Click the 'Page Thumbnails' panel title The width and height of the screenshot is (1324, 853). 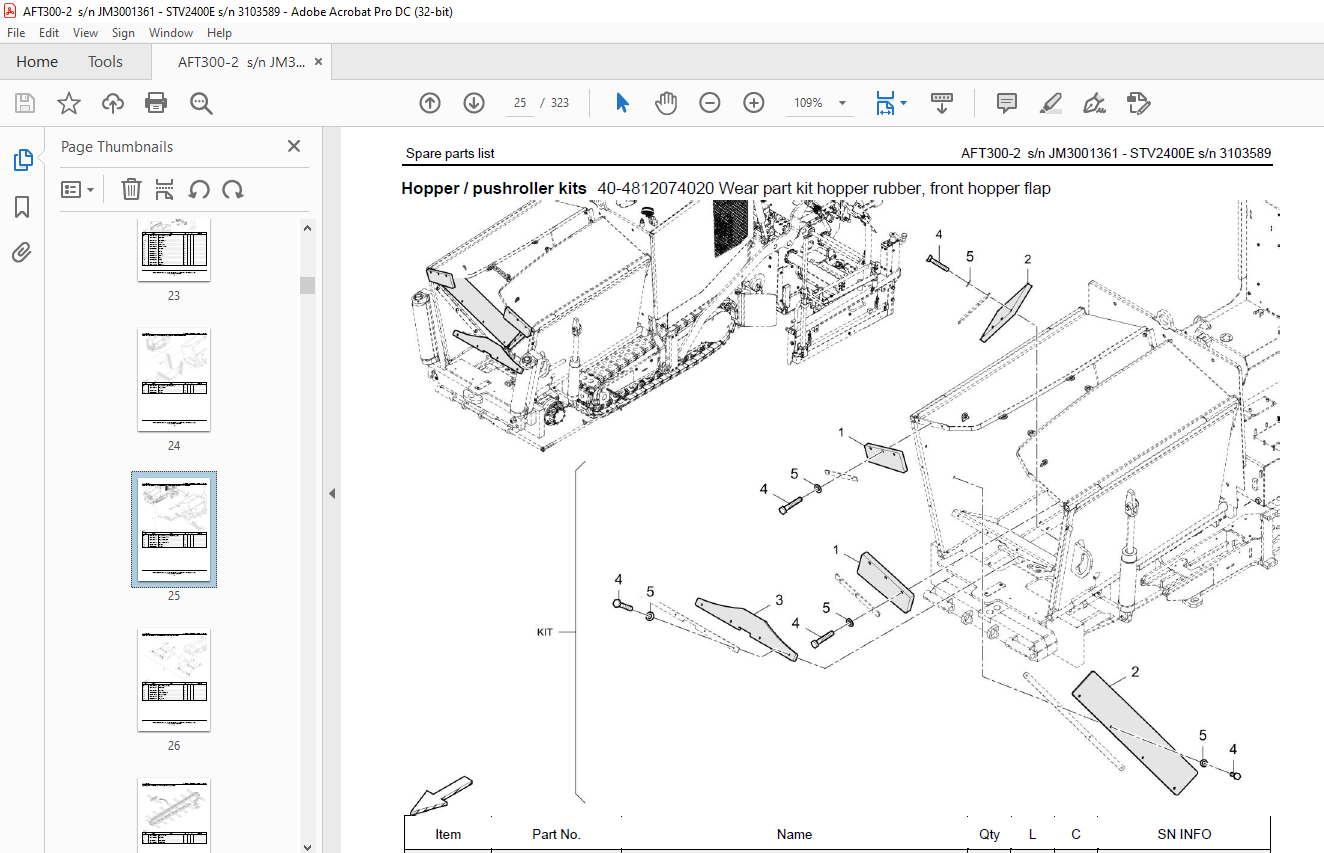click(x=117, y=146)
